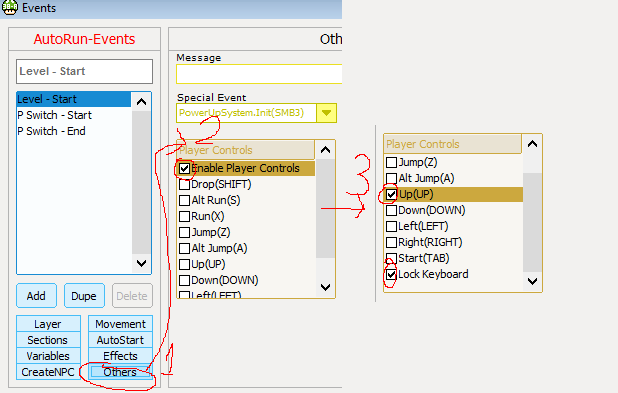The width and height of the screenshot is (618, 393).
Task: Click the event list scroll down arrow
Action: coord(141,263)
